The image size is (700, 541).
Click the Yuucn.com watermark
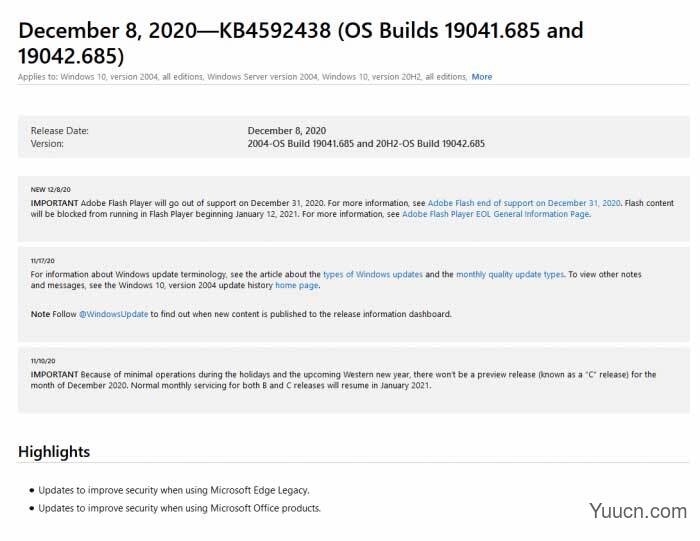(638, 511)
